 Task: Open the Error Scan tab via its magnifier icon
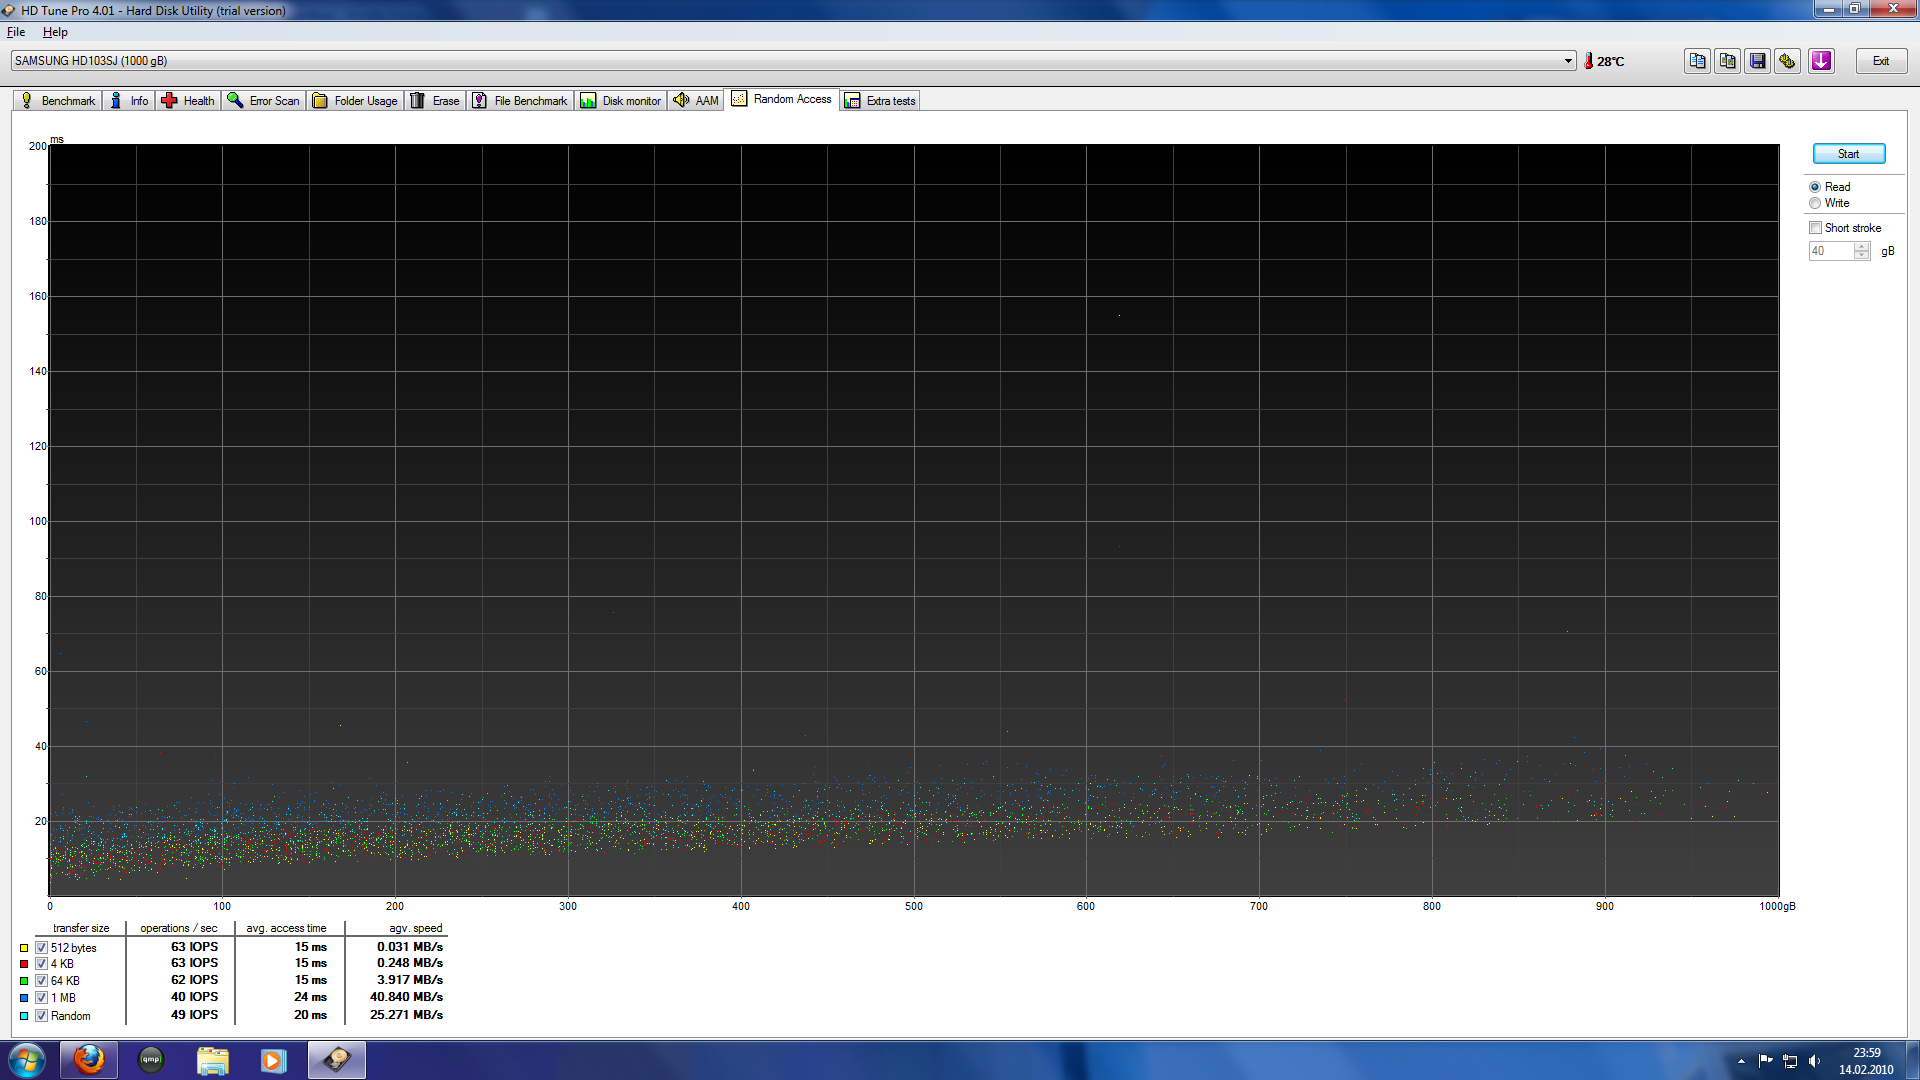235,100
